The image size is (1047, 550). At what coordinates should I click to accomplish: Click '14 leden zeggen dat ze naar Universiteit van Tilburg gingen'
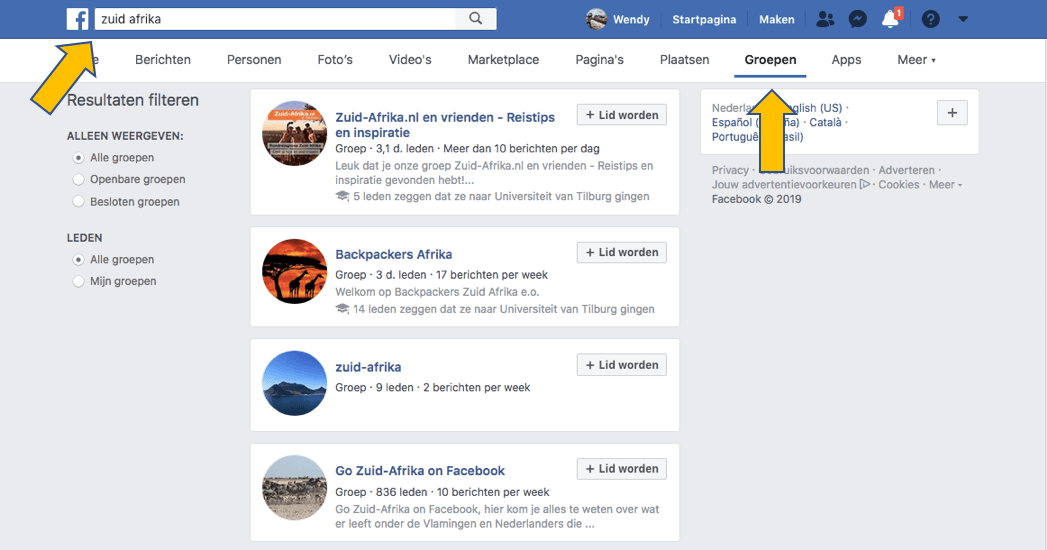(x=503, y=309)
